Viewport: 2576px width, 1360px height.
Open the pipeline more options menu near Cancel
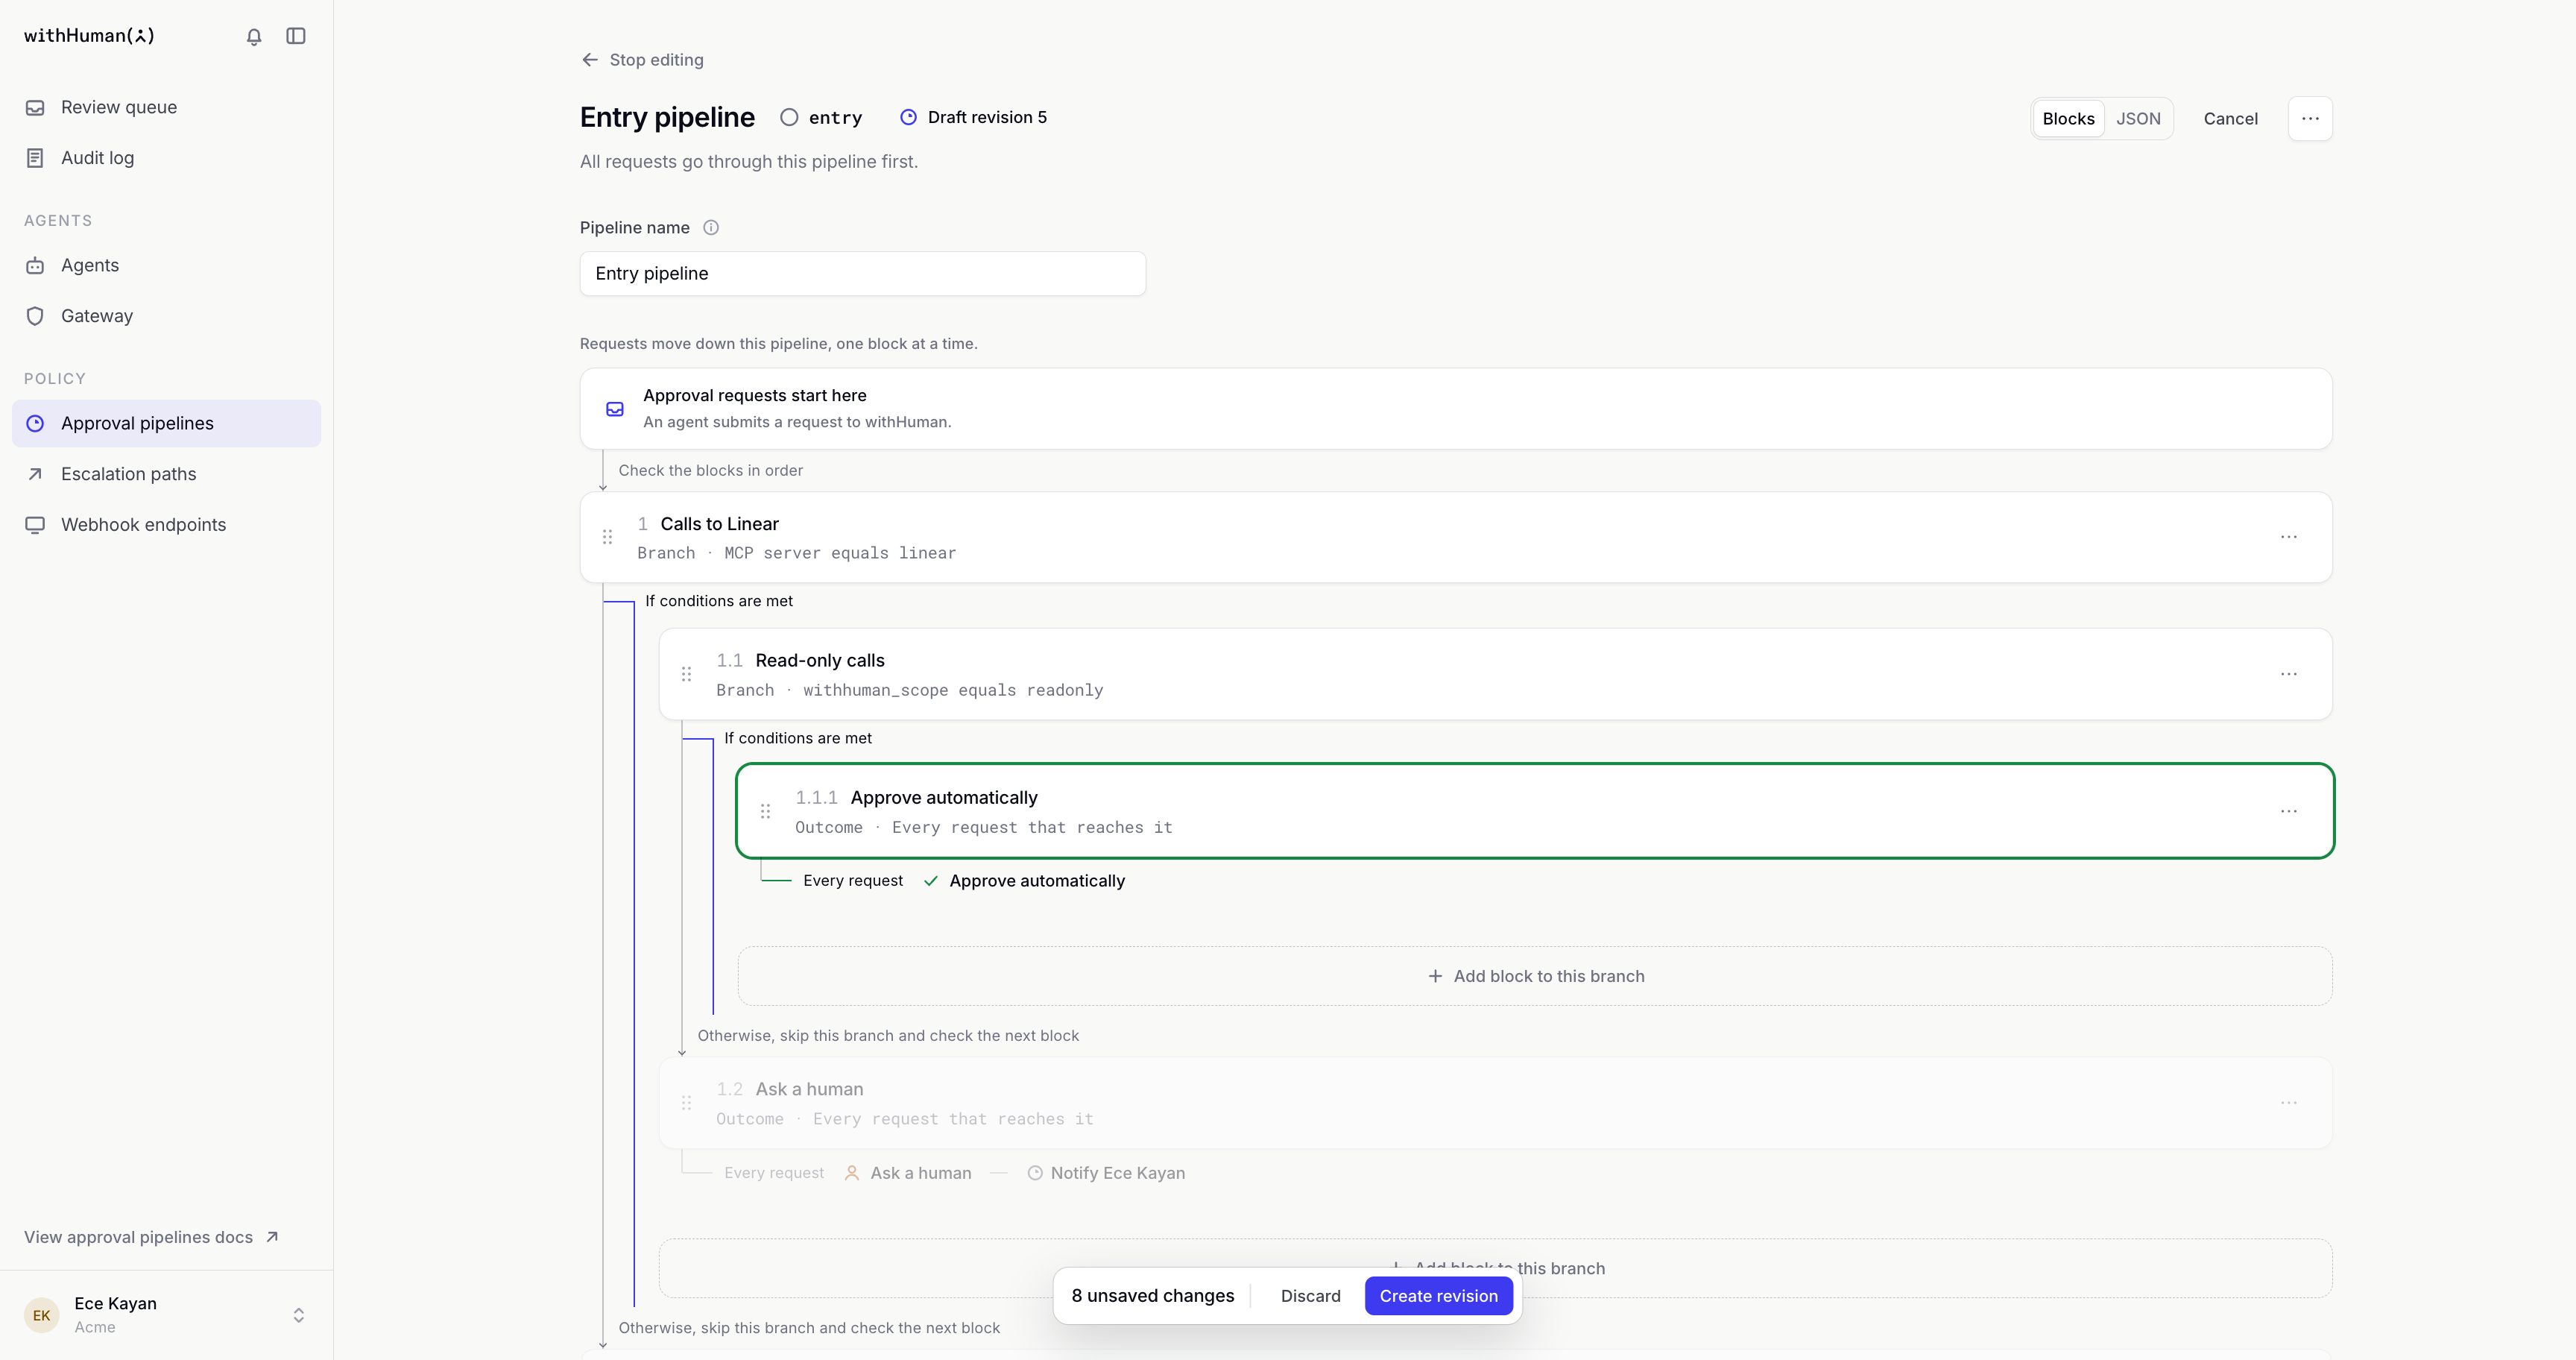pos(2310,119)
